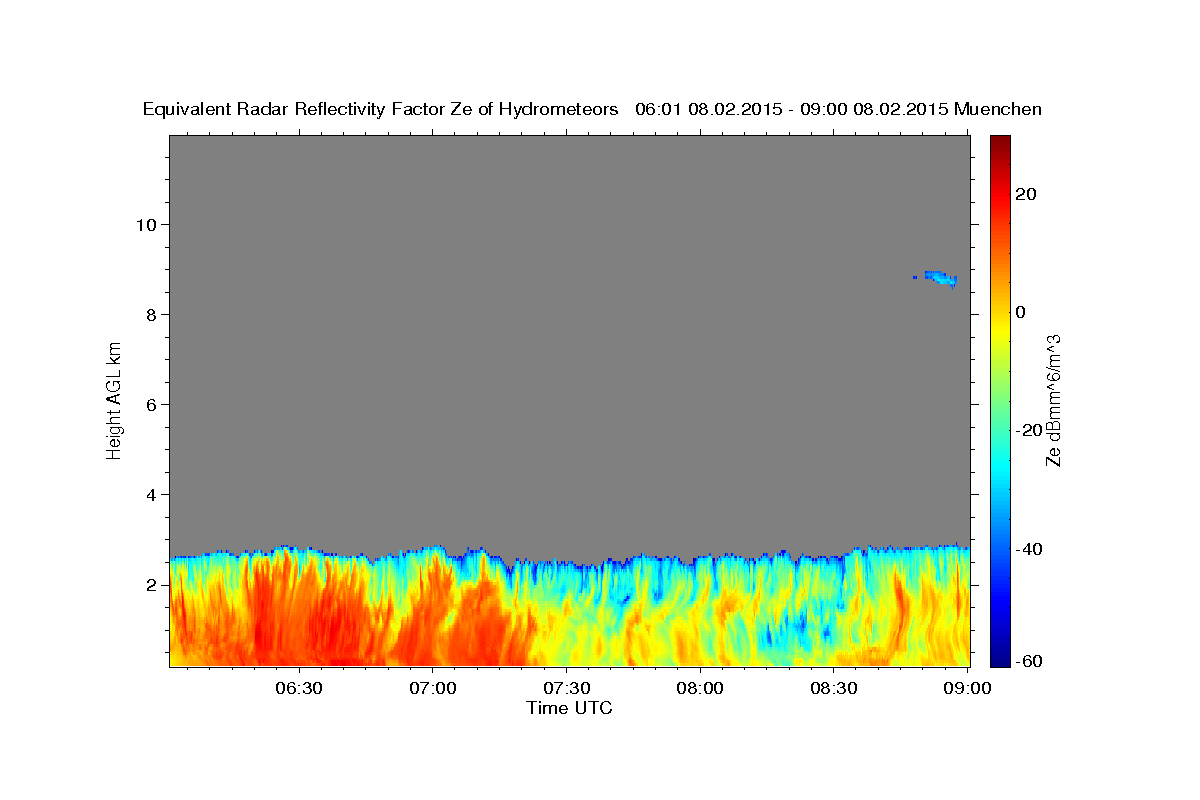The width and height of the screenshot is (1200, 800).
Task: Click the height axis label '4'
Action: (x=153, y=494)
